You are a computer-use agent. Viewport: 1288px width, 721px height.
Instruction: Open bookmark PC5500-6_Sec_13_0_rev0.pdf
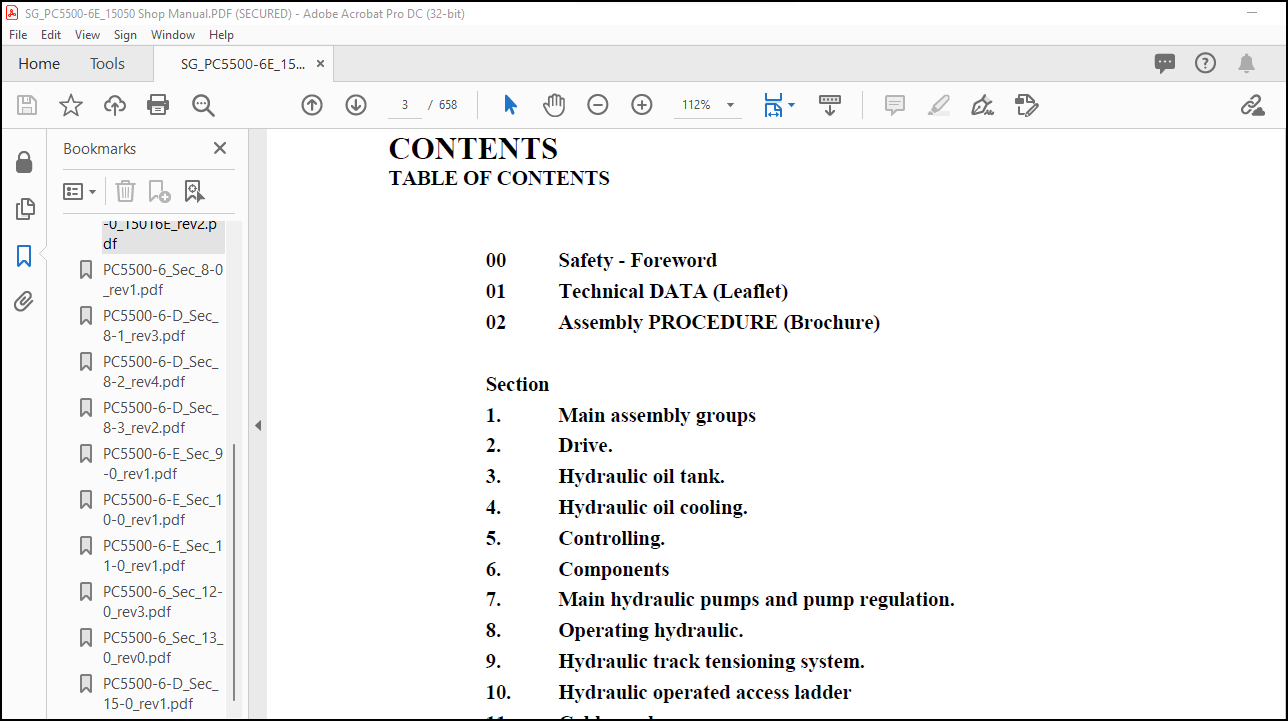[163, 648]
